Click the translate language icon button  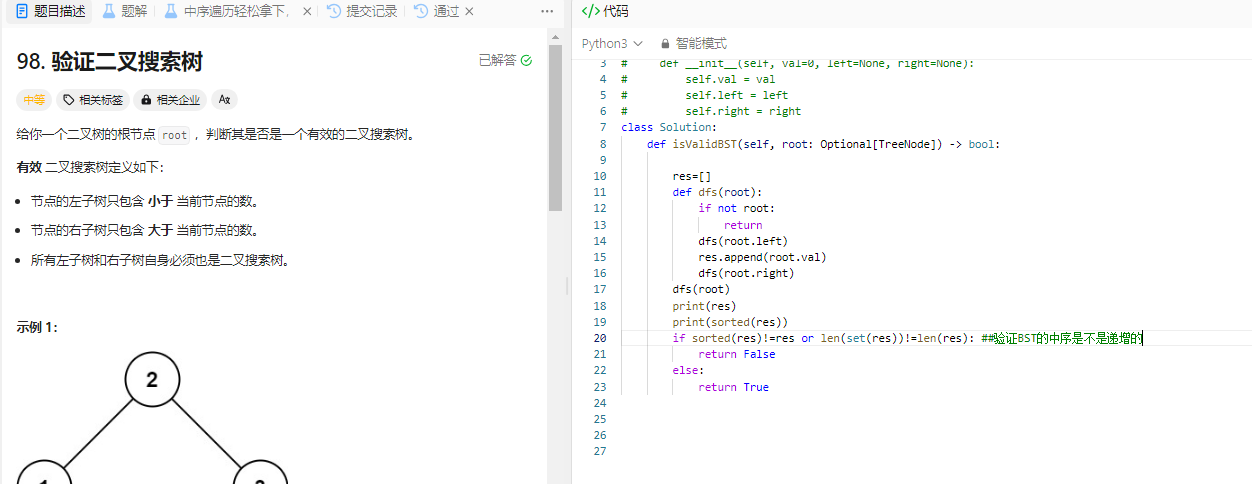pos(225,100)
